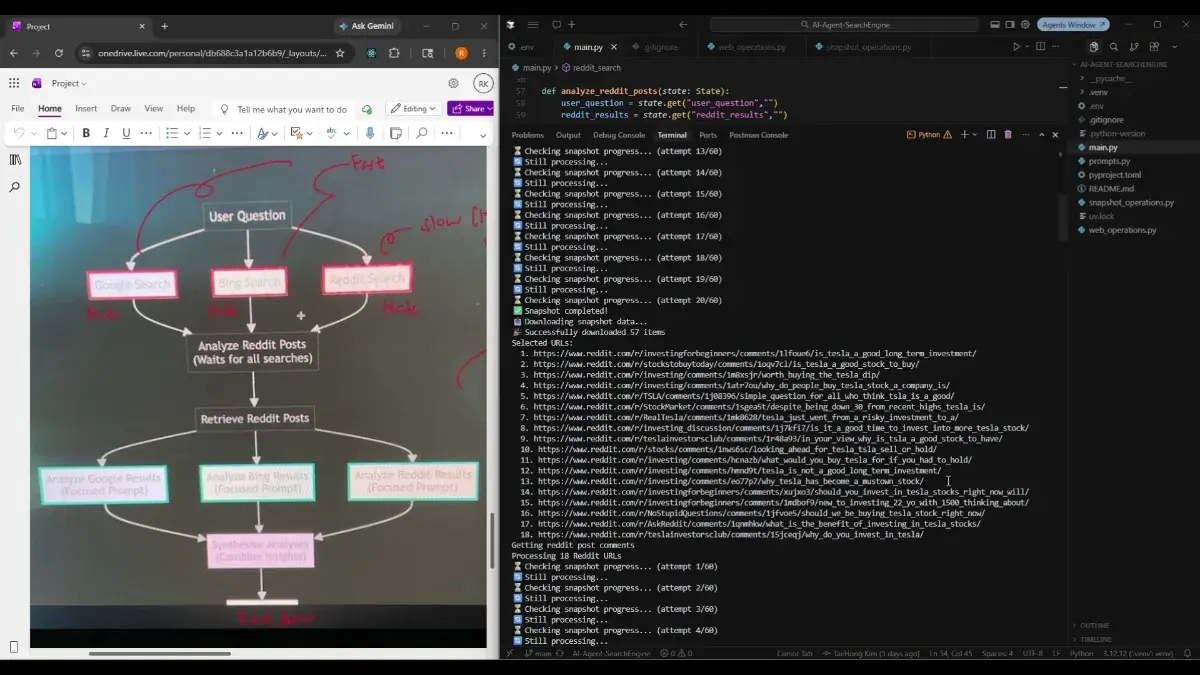The width and height of the screenshot is (1200, 675).
Task: Open the sticky notes feed icon
Action: tap(396, 133)
